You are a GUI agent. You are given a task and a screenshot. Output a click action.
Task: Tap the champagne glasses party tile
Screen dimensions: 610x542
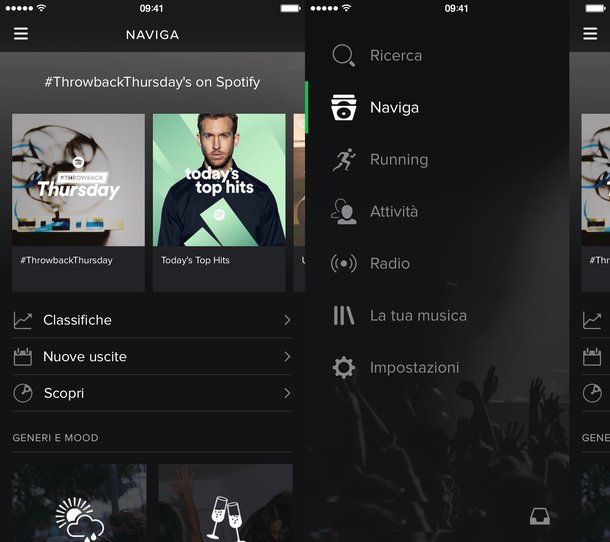[x=226, y=502]
